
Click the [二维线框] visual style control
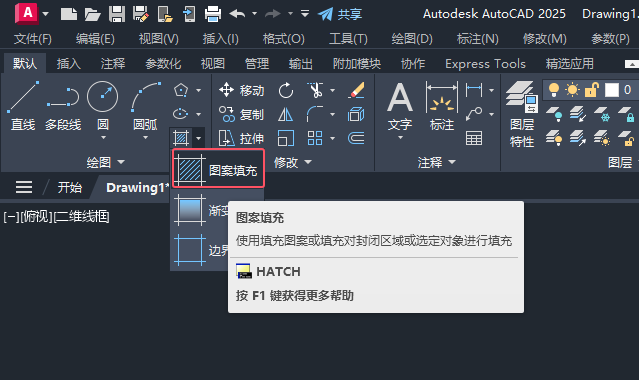82,217
